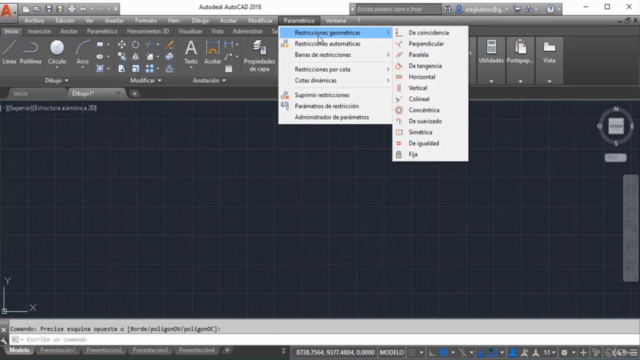Open the Utilidades panel button

coord(491,52)
